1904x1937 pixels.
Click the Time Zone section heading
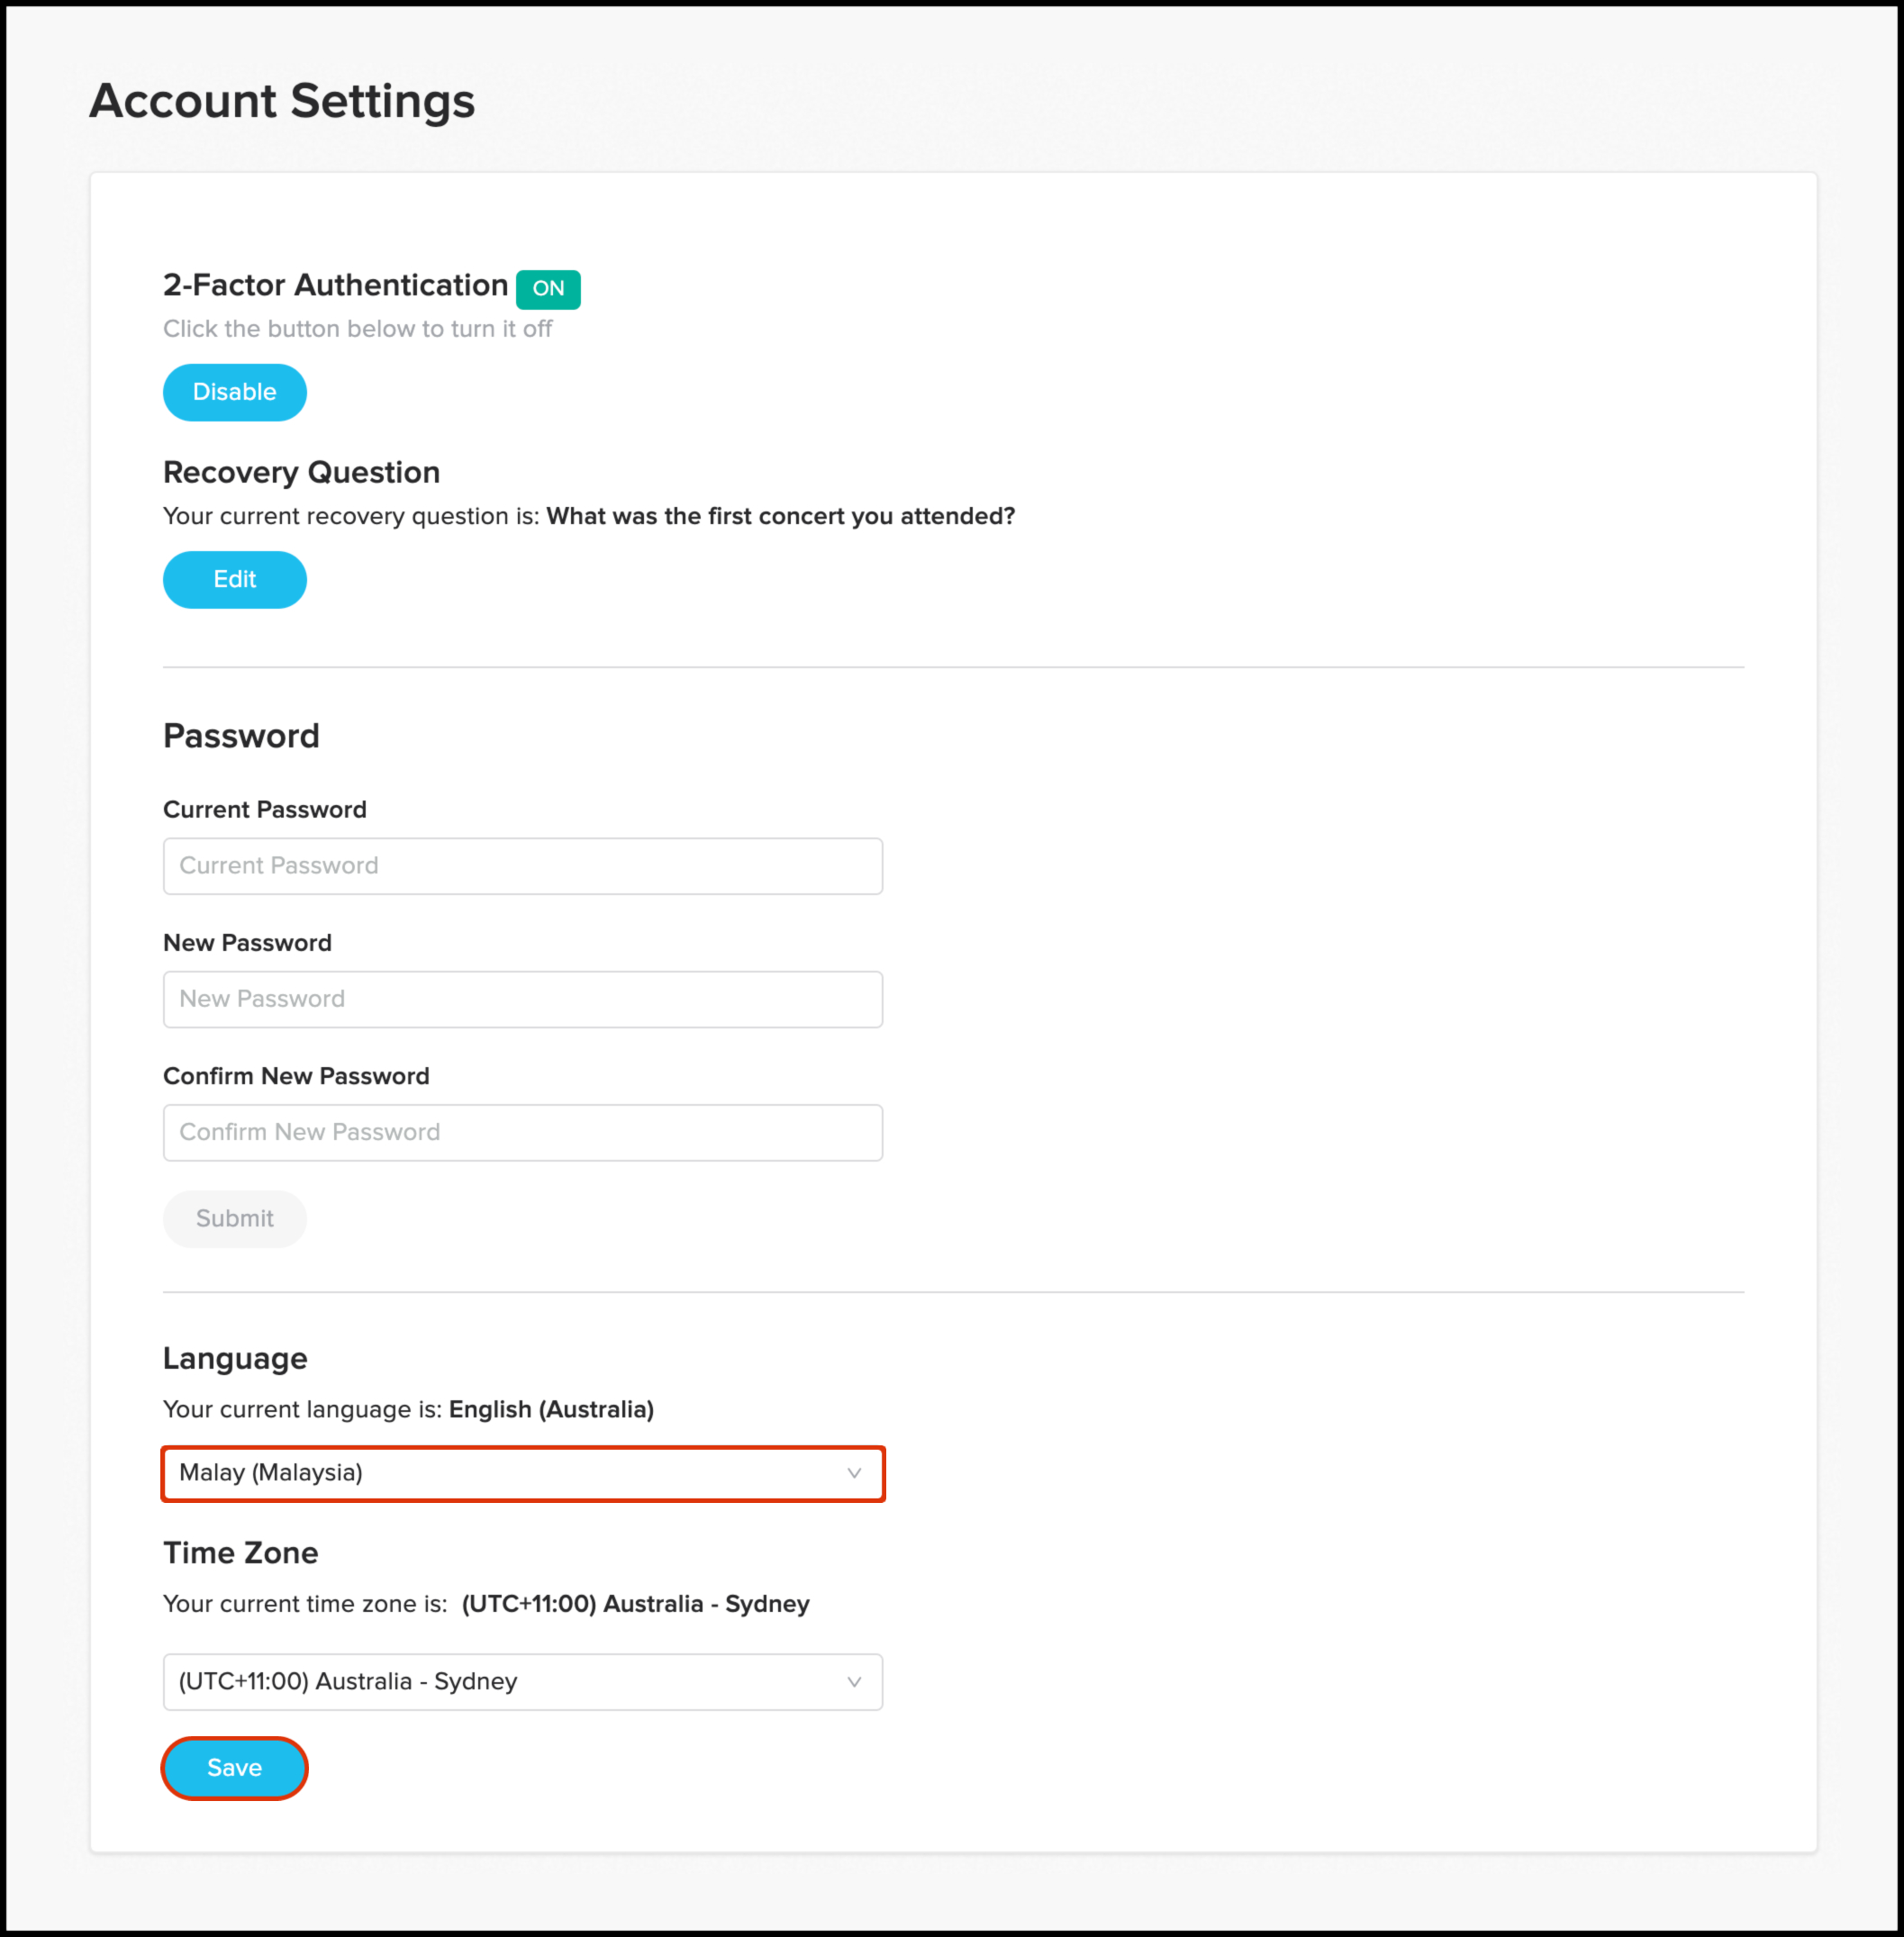[x=240, y=1553]
